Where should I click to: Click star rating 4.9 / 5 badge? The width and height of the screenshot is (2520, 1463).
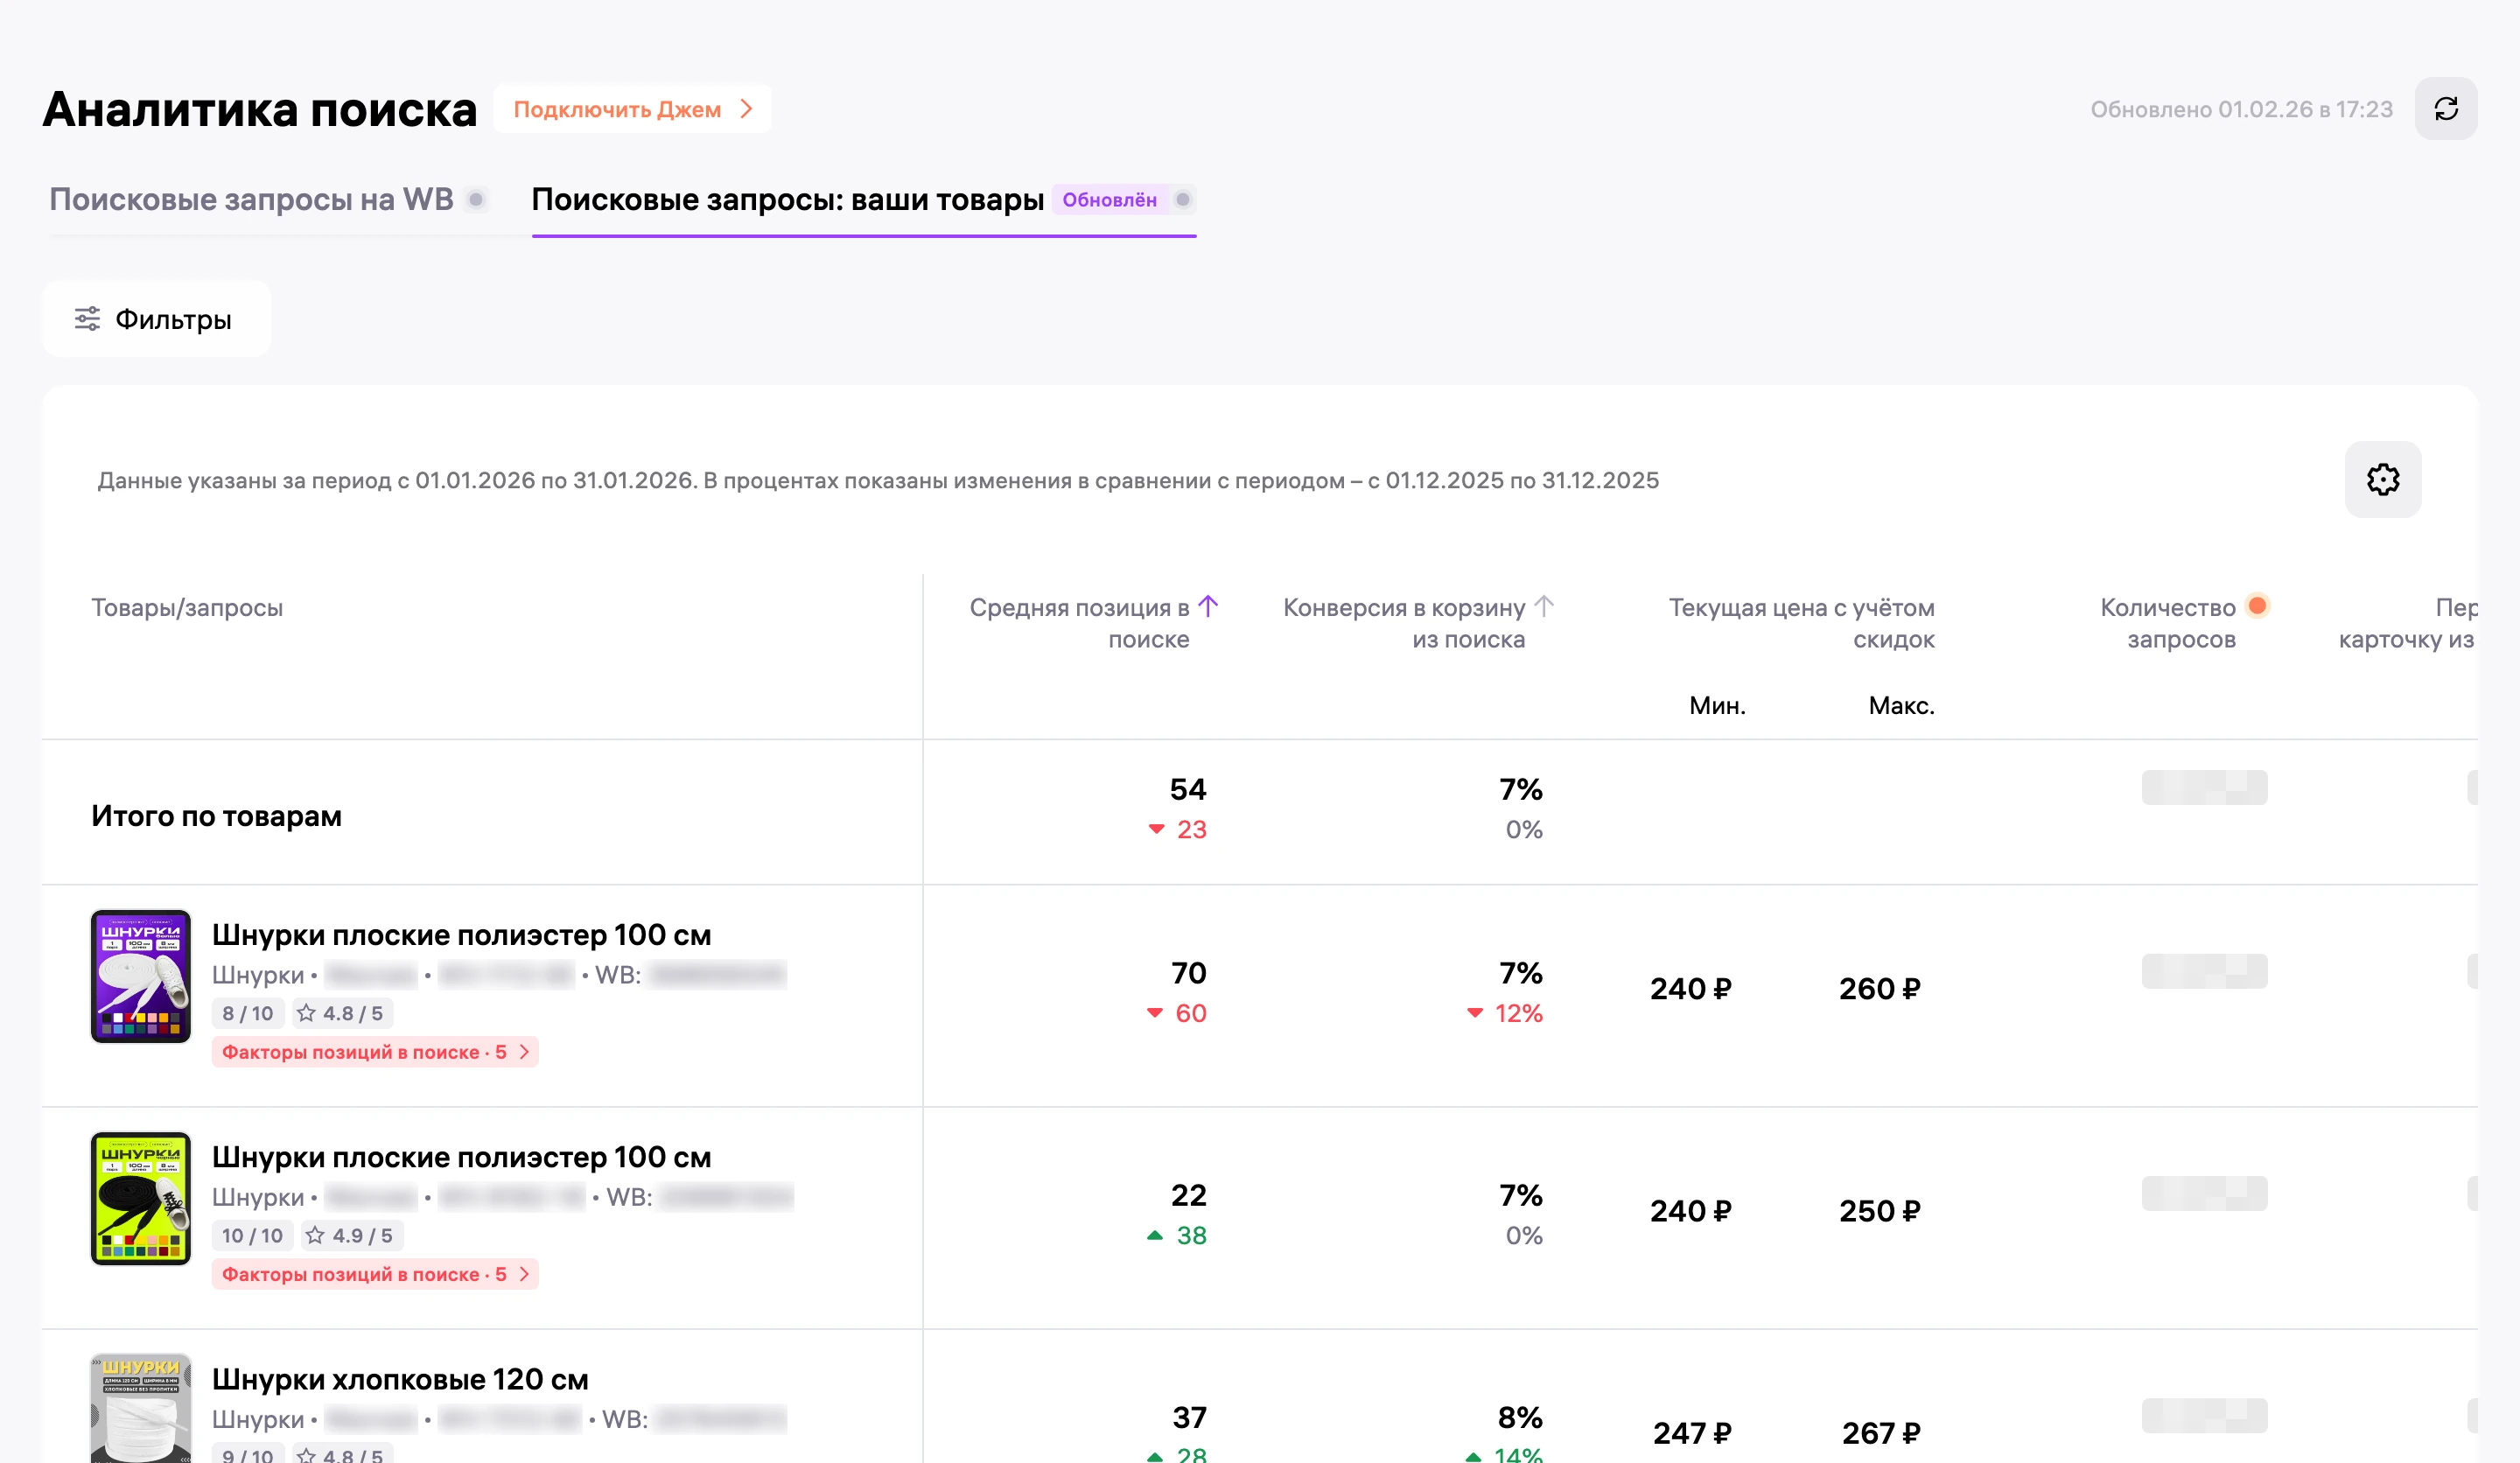[x=351, y=1235]
